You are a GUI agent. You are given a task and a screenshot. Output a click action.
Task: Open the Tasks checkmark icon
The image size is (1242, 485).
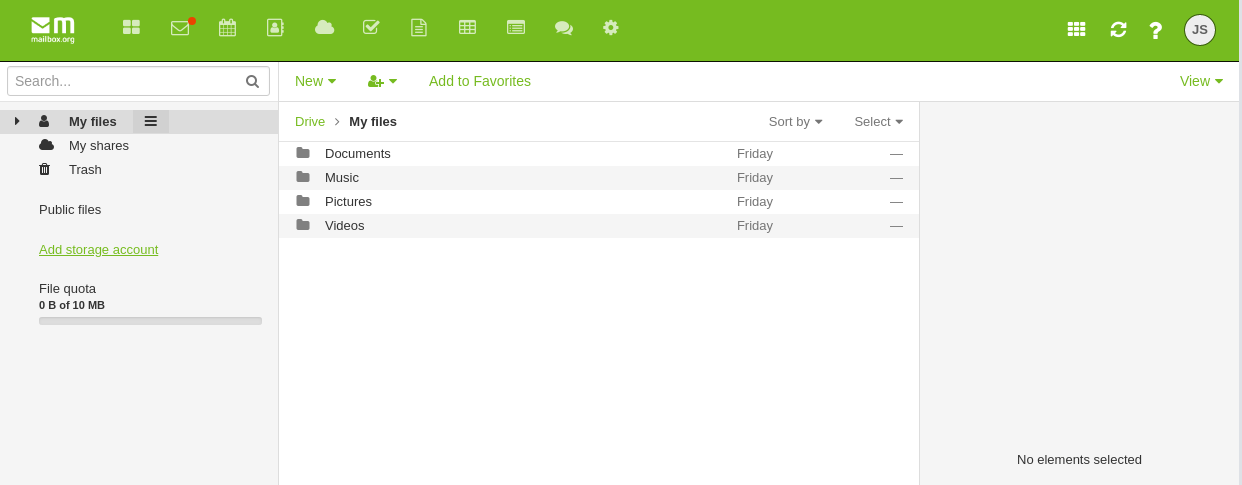pos(371,27)
